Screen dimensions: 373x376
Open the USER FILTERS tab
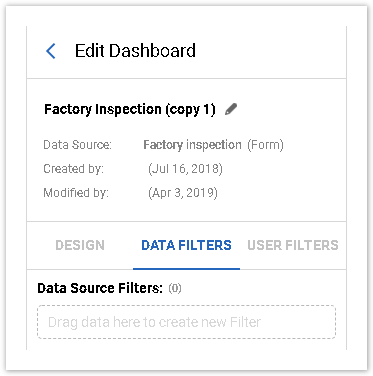[x=293, y=245]
